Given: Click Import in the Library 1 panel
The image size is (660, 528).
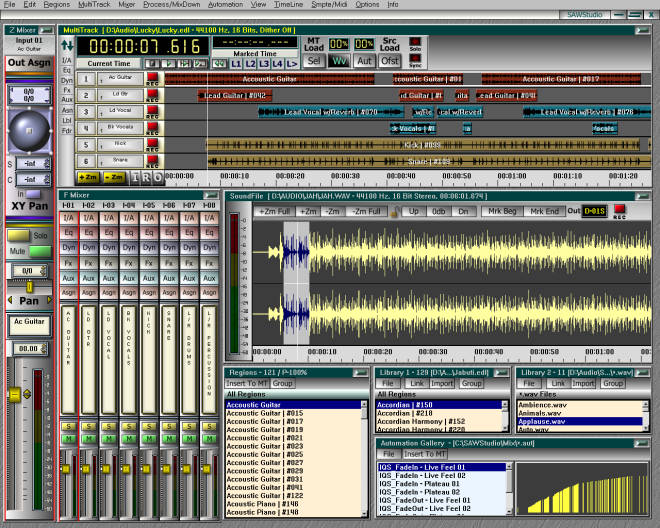Looking at the screenshot, I should pyautogui.click(x=442, y=383).
